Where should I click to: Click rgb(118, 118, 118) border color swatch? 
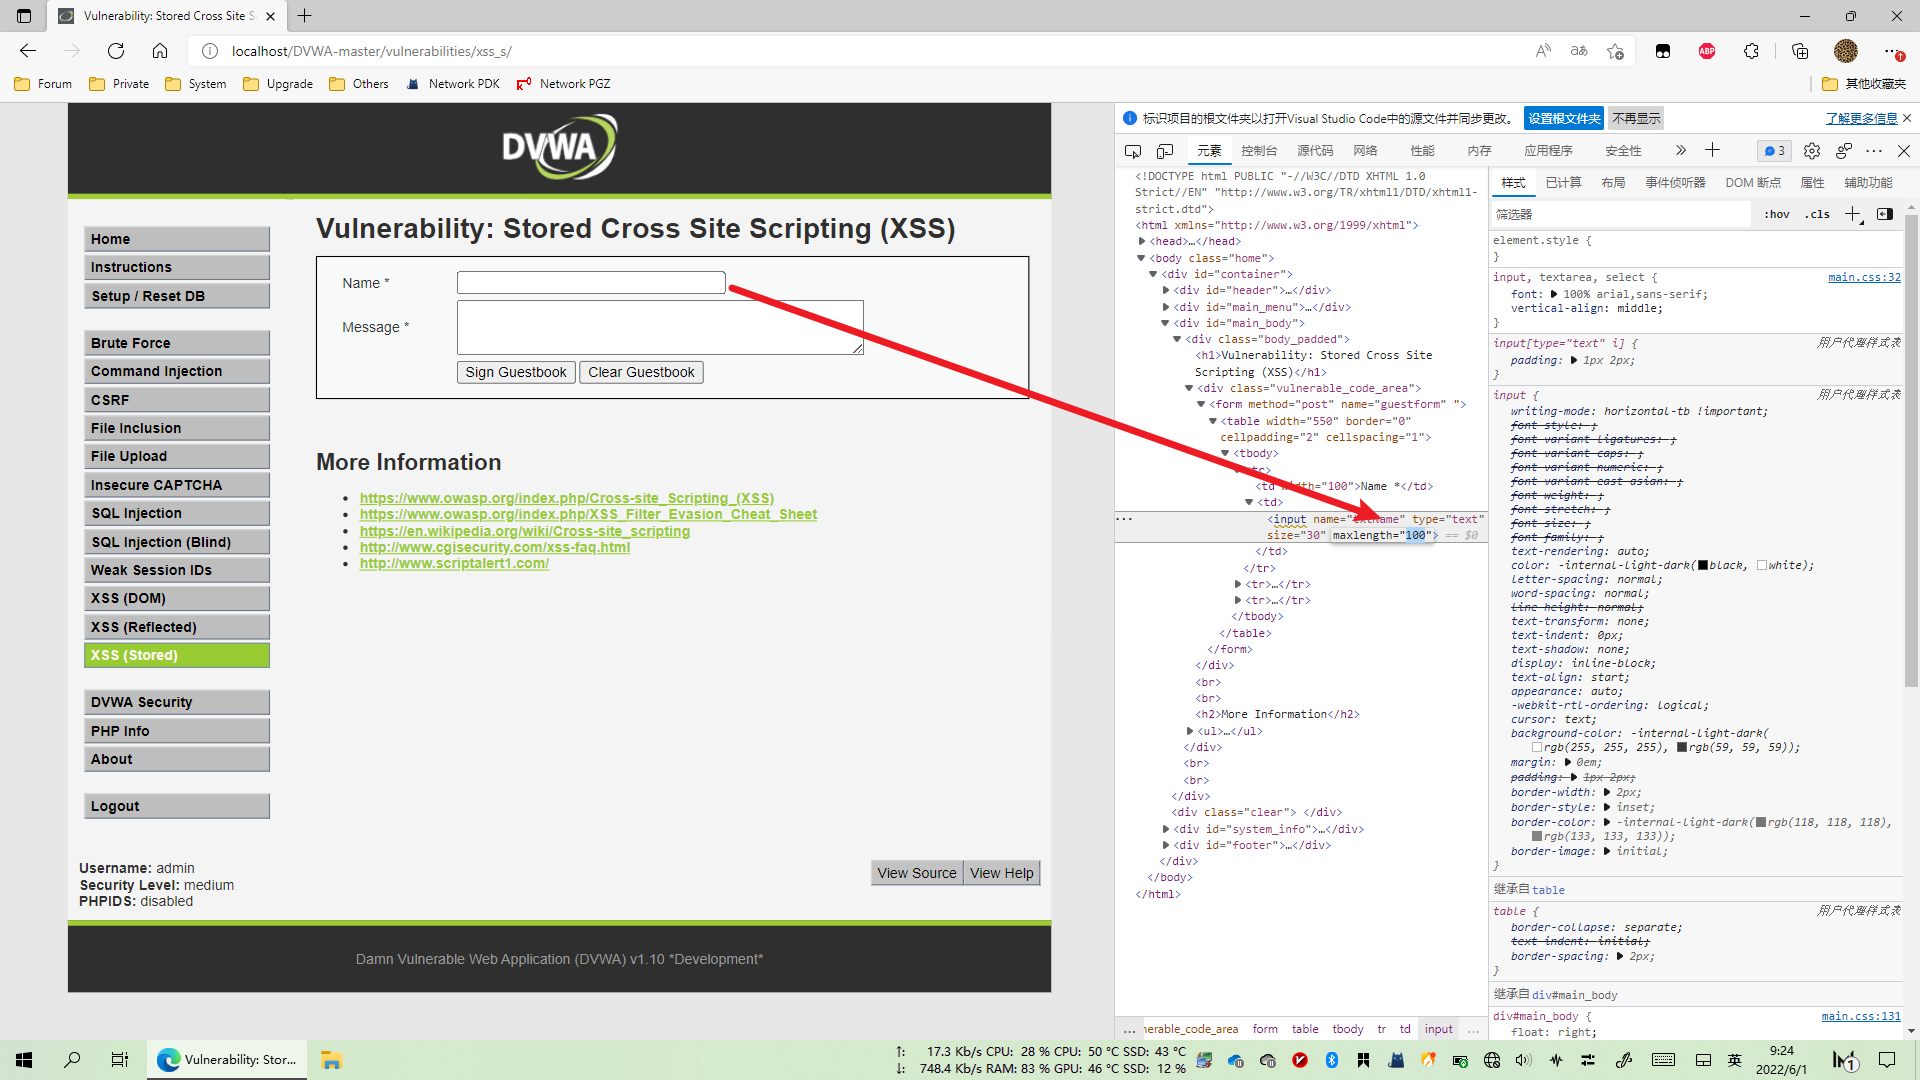pos(1761,822)
